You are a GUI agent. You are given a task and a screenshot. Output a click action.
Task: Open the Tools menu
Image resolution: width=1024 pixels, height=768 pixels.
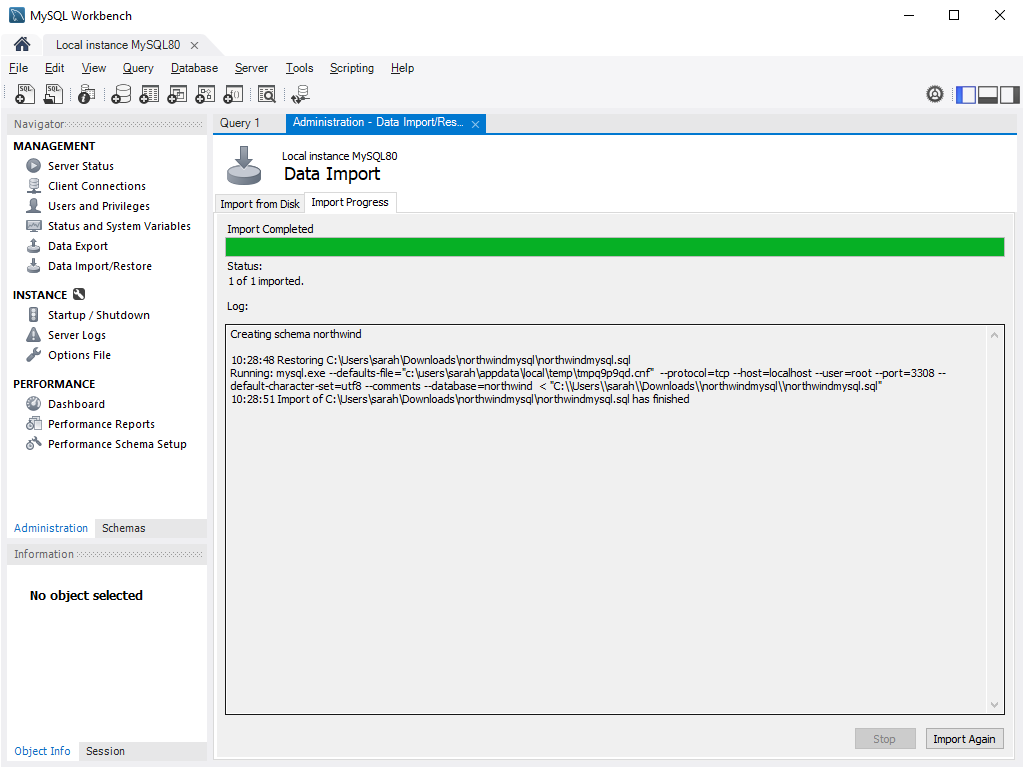point(299,68)
